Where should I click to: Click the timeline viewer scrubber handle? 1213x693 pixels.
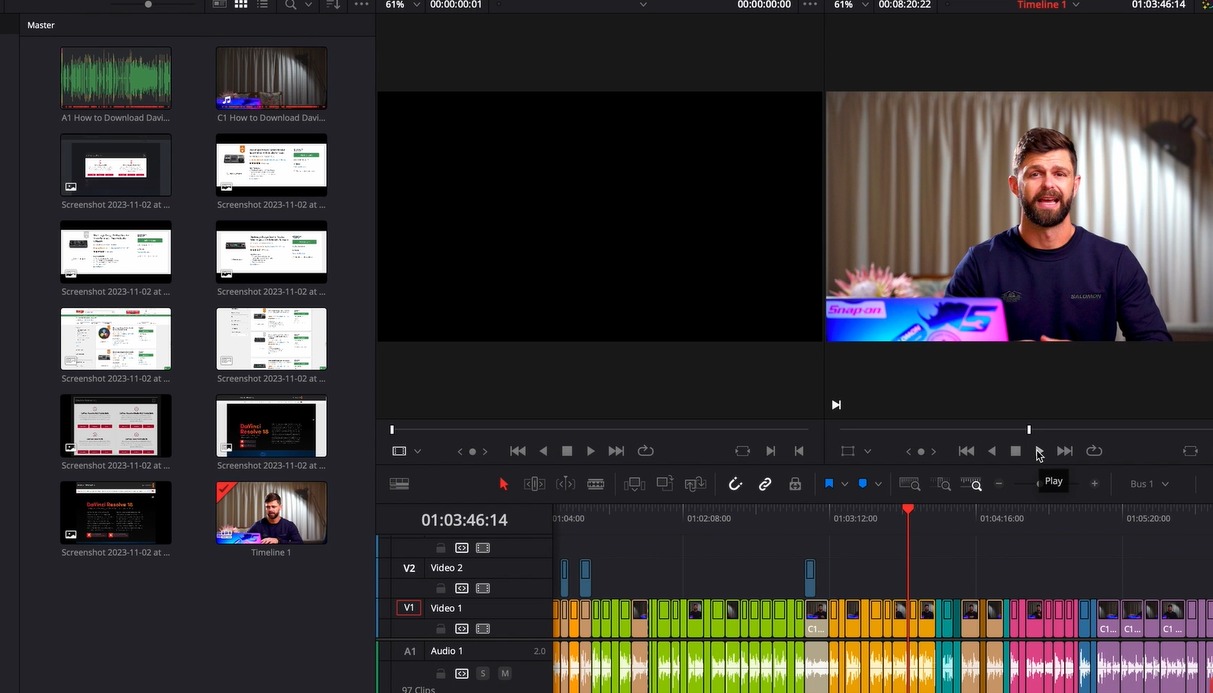[1029, 430]
